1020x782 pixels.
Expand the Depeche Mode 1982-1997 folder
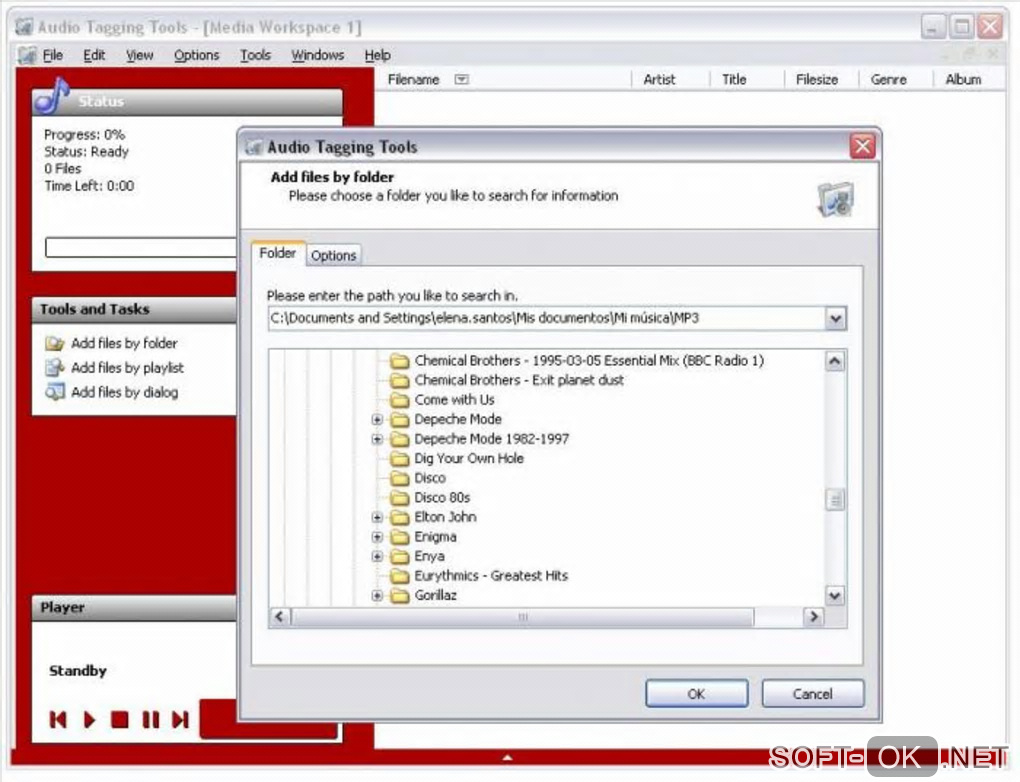click(x=377, y=439)
